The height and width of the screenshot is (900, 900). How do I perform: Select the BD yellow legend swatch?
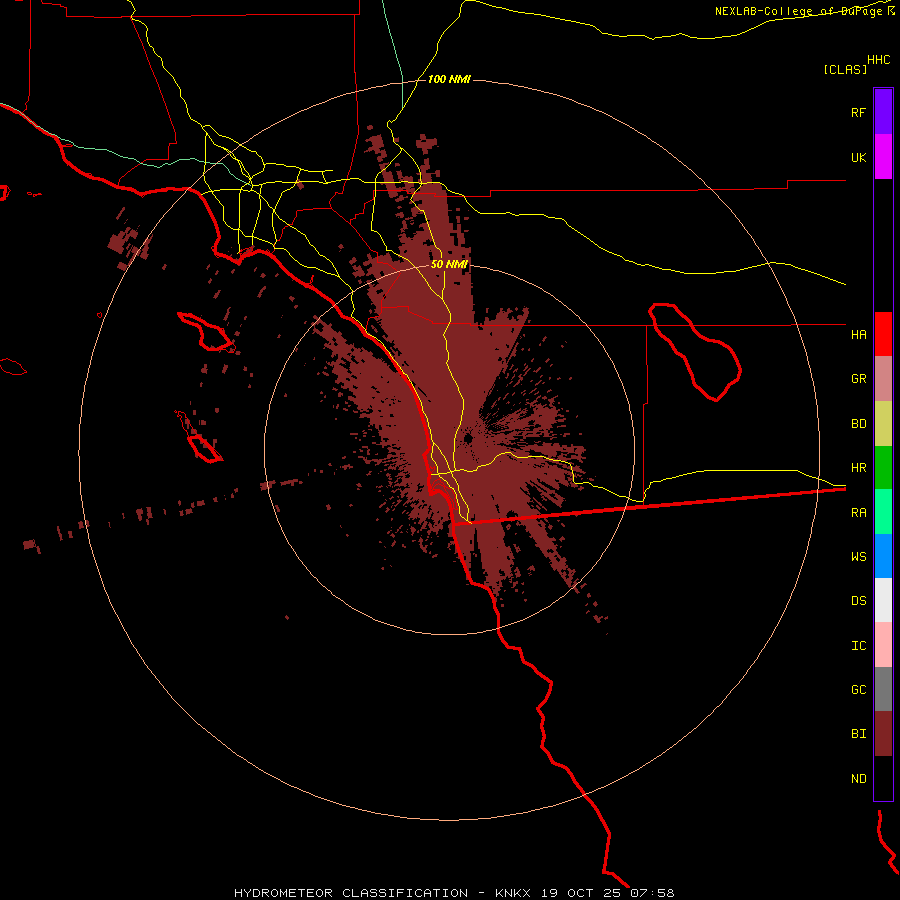pyautogui.click(x=883, y=424)
